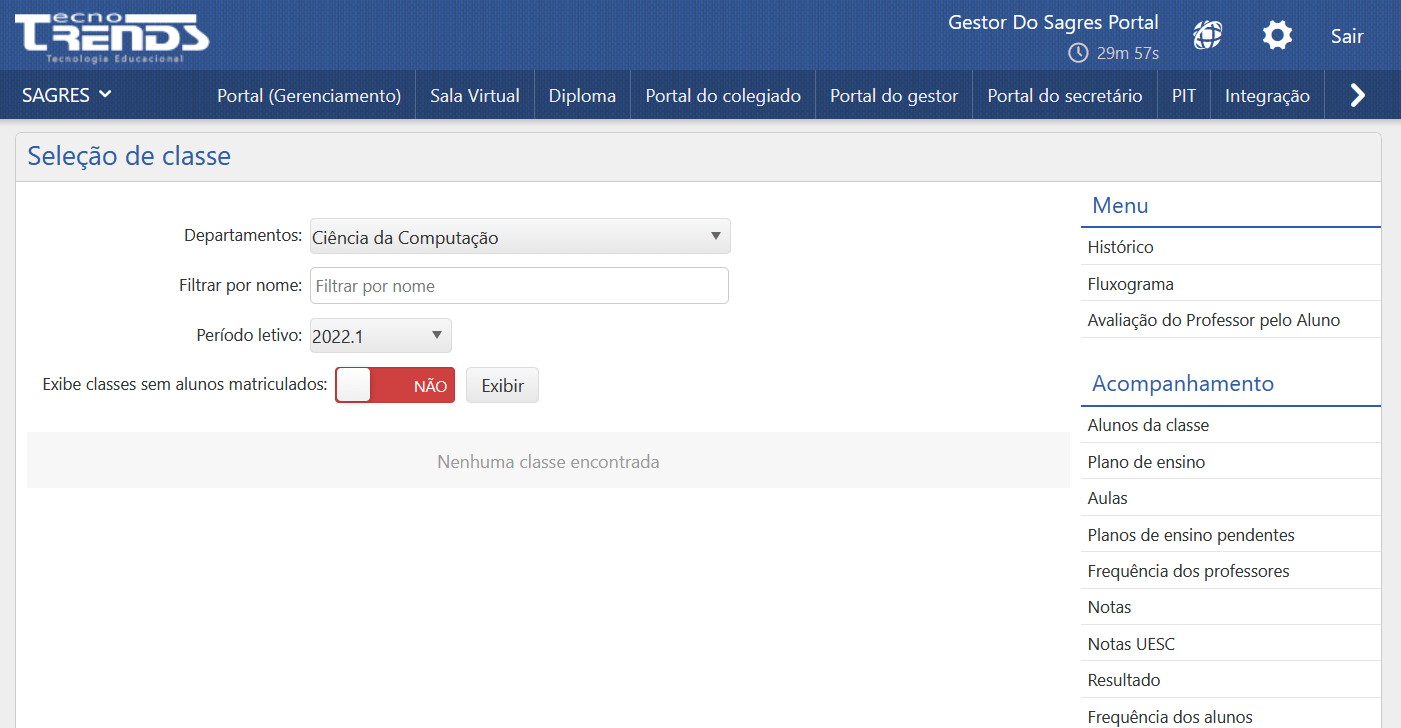
Task: Click the right arrow chevron in the navigation bar
Action: point(1357,95)
